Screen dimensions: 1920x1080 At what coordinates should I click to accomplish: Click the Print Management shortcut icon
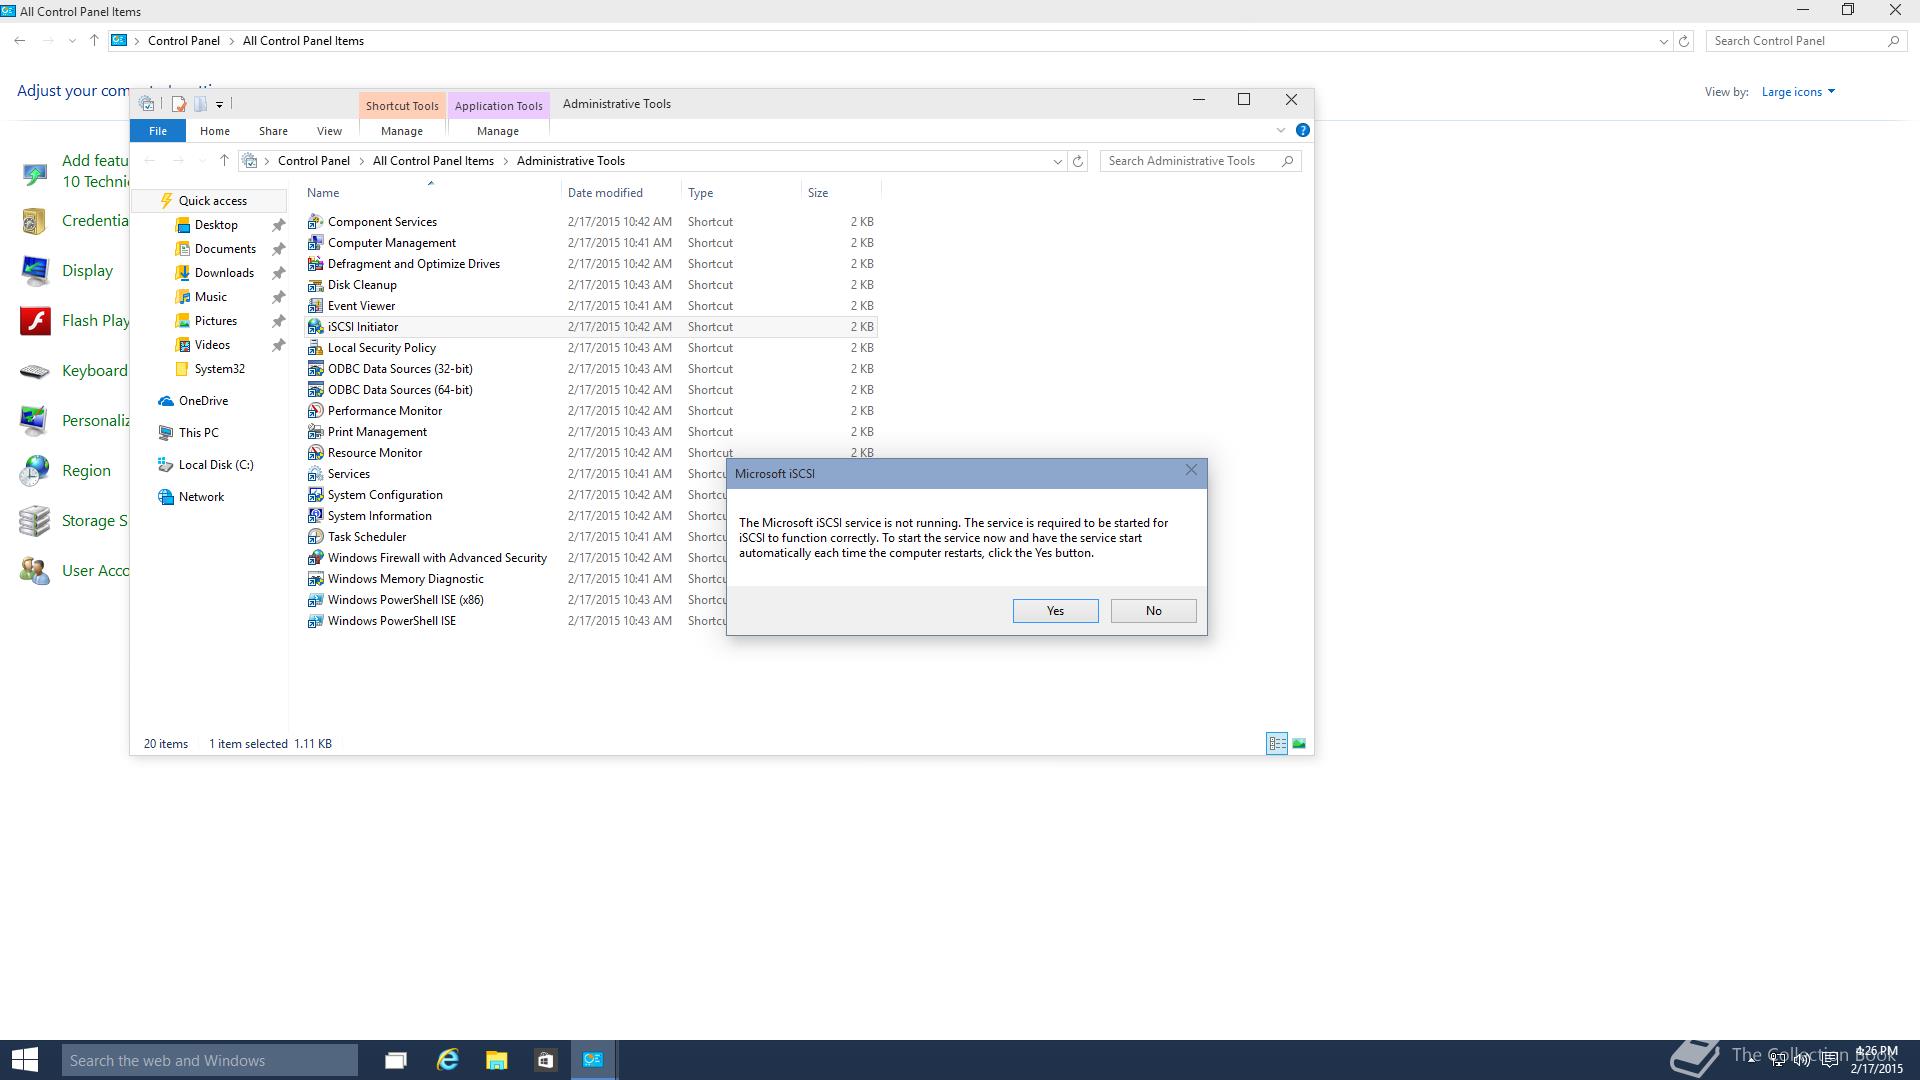[x=315, y=432]
